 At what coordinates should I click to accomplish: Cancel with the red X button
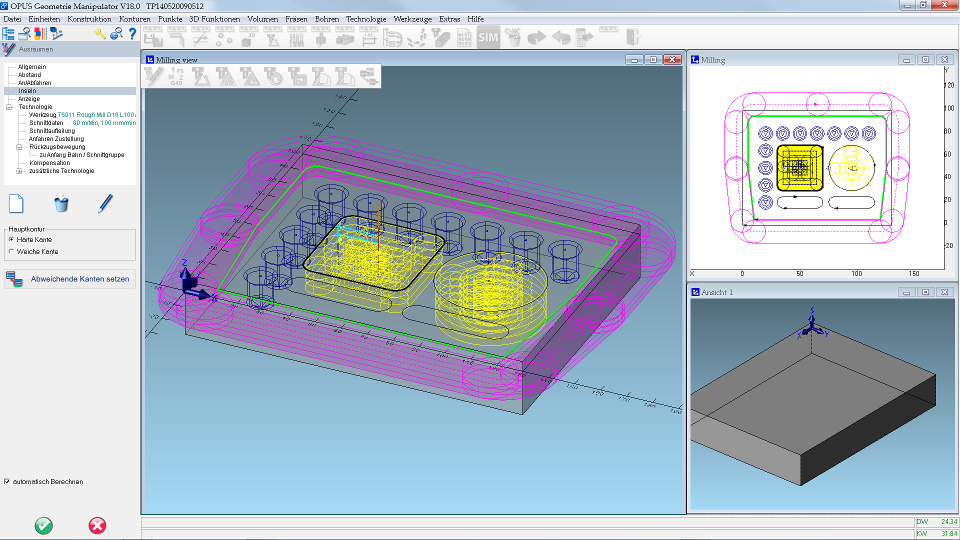(97, 525)
